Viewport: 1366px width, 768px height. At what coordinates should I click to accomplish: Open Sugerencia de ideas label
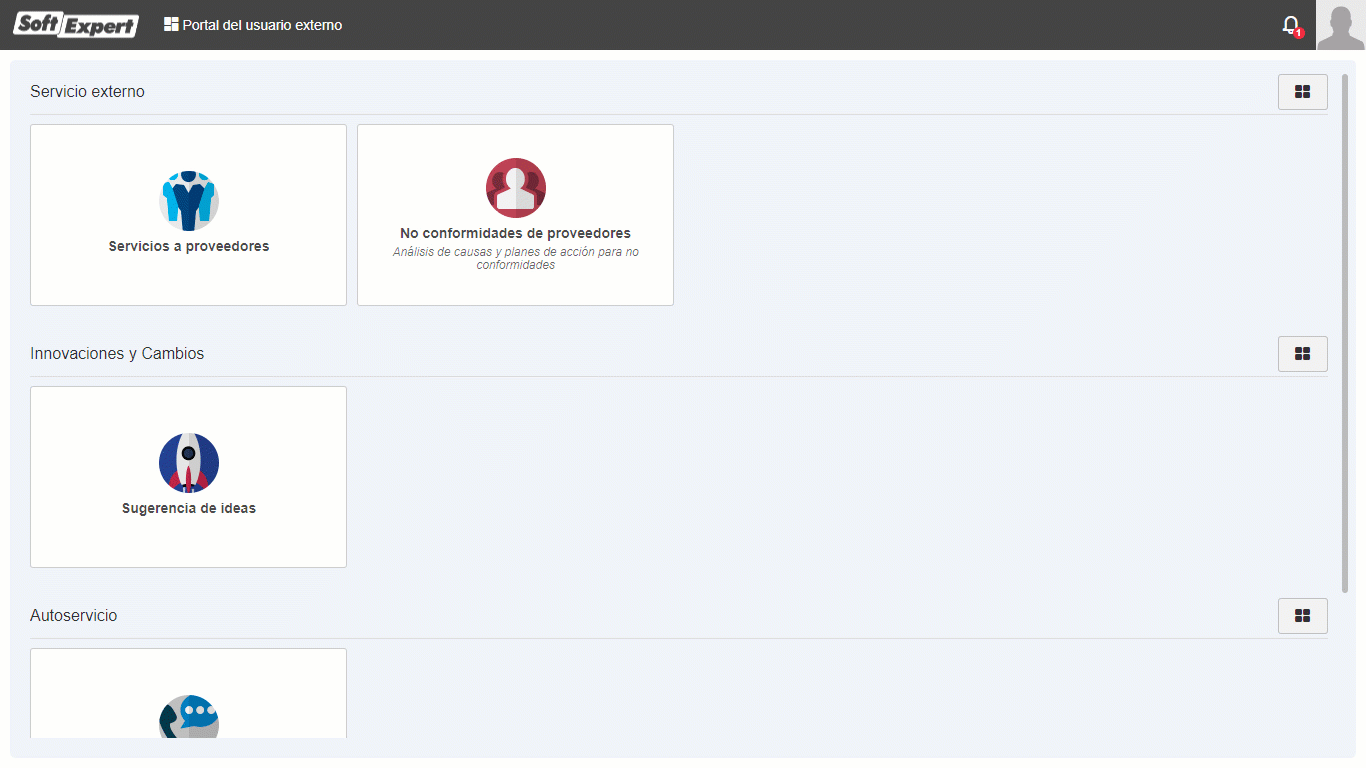[189, 508]
